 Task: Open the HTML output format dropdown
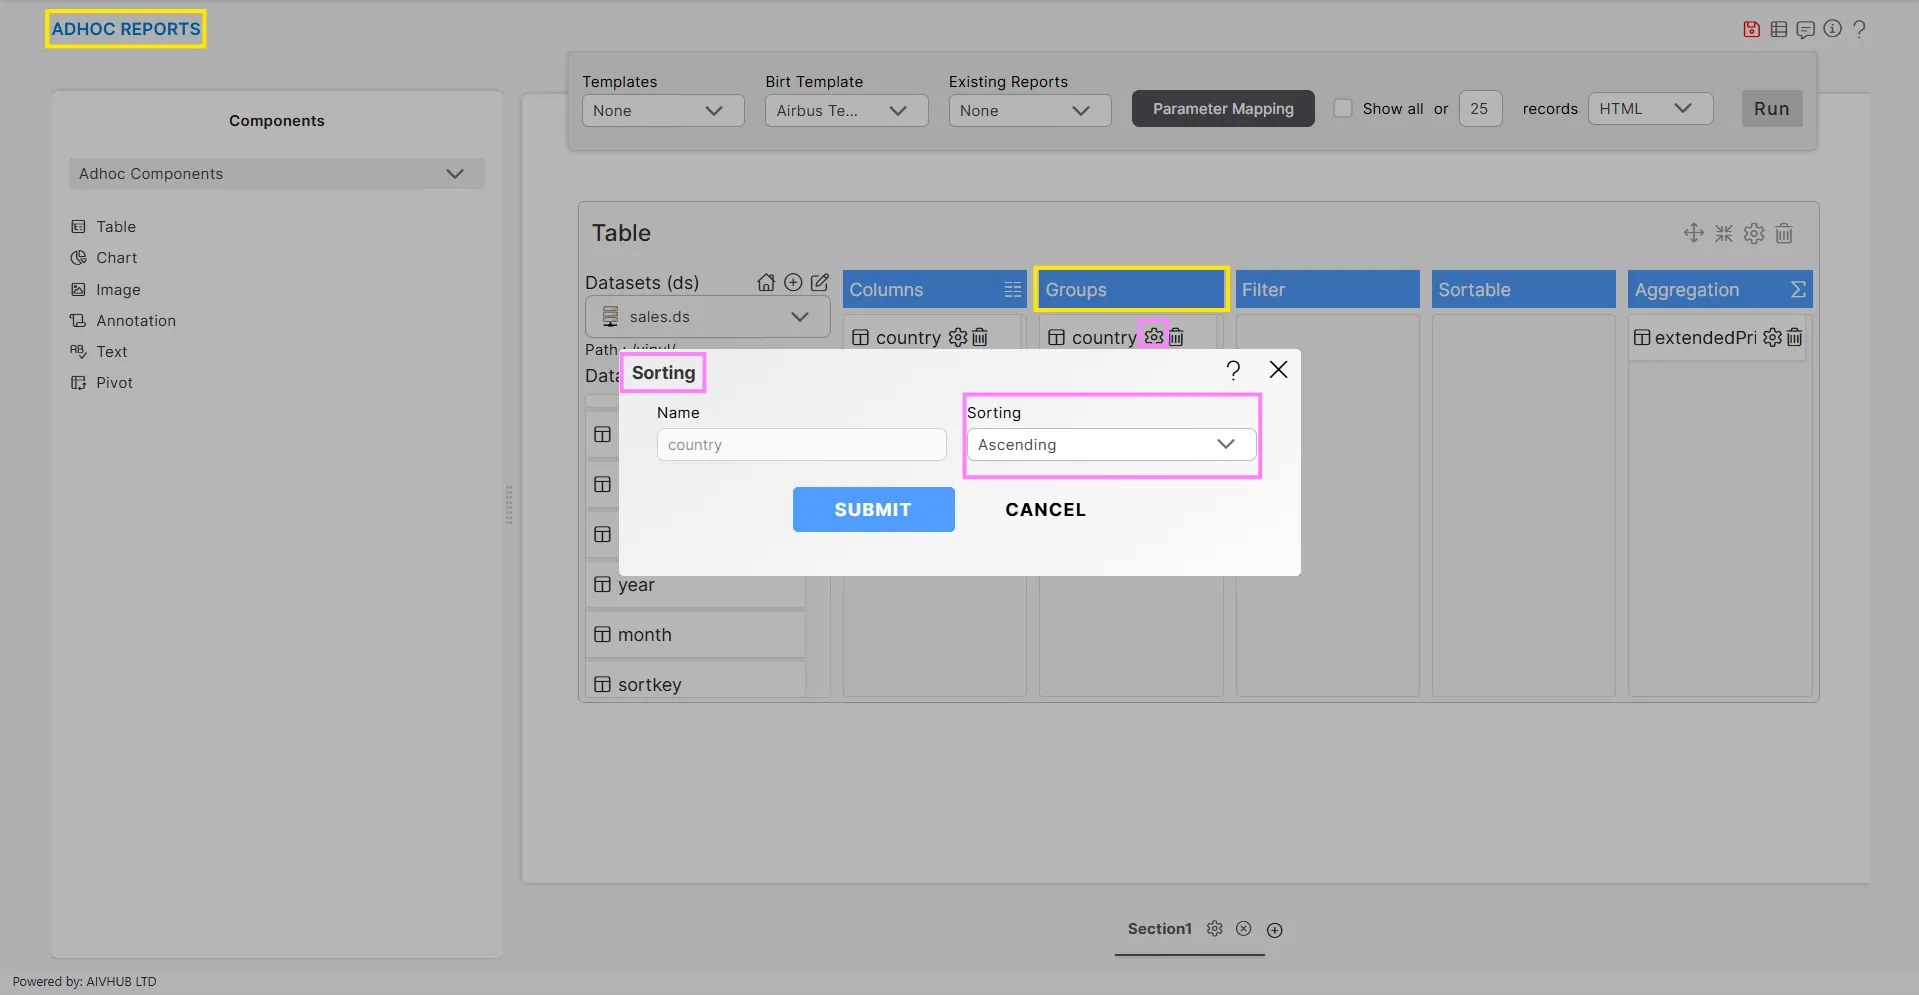(1649, 109)
